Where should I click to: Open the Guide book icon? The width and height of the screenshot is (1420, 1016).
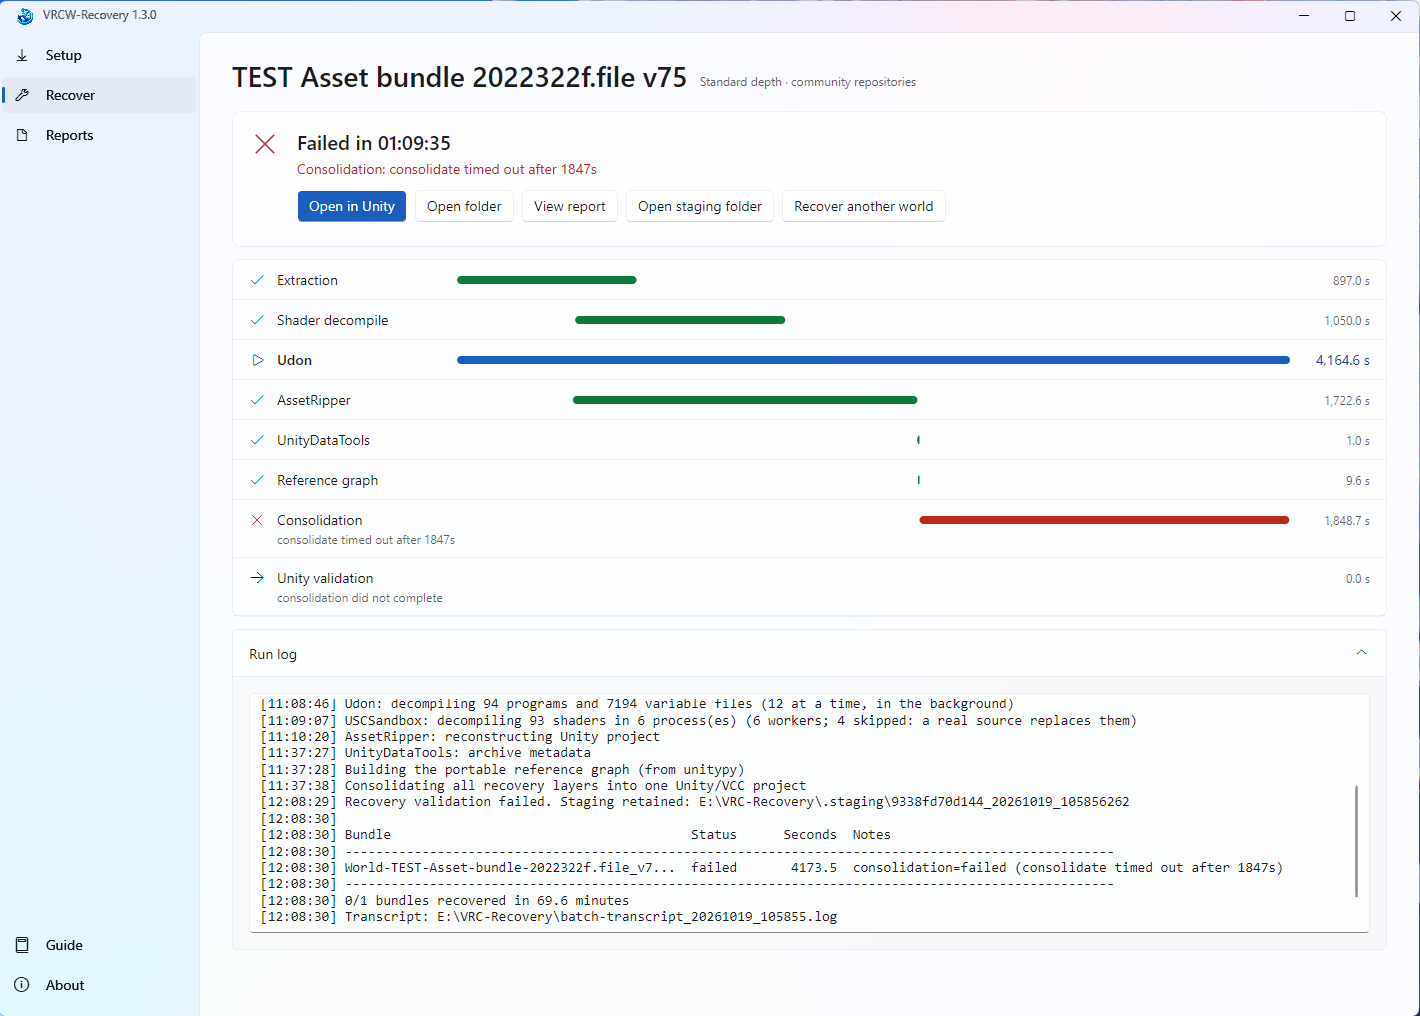click(x=22, y=945)
